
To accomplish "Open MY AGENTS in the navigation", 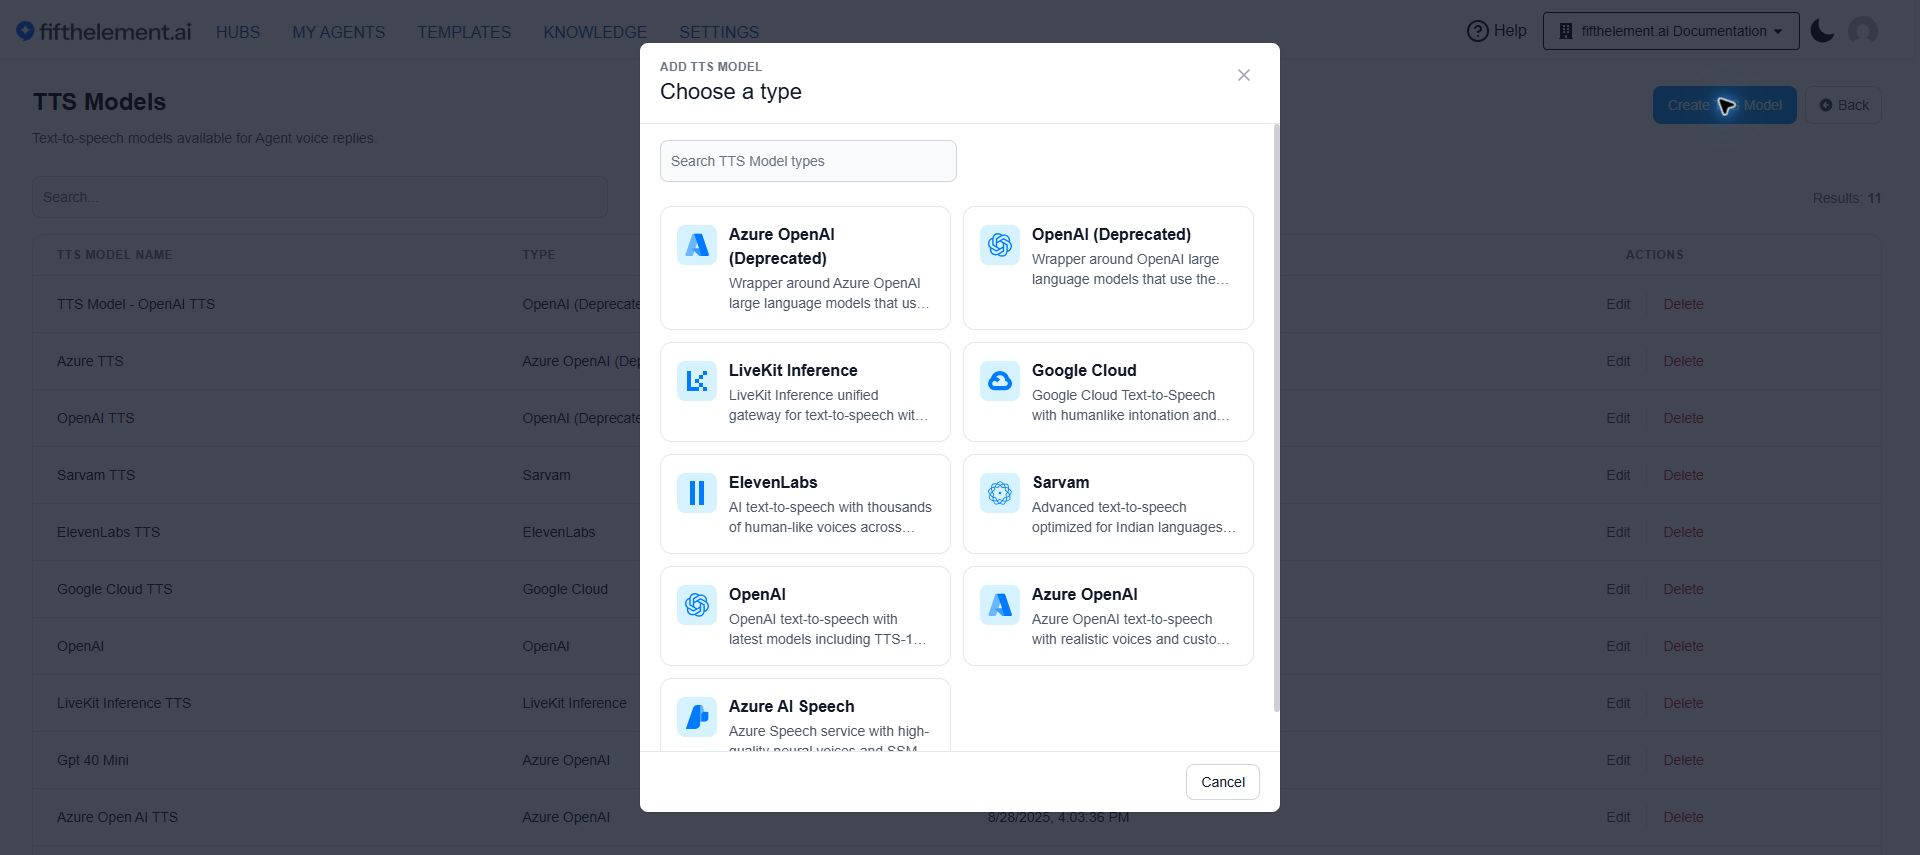I will (339, 32).
